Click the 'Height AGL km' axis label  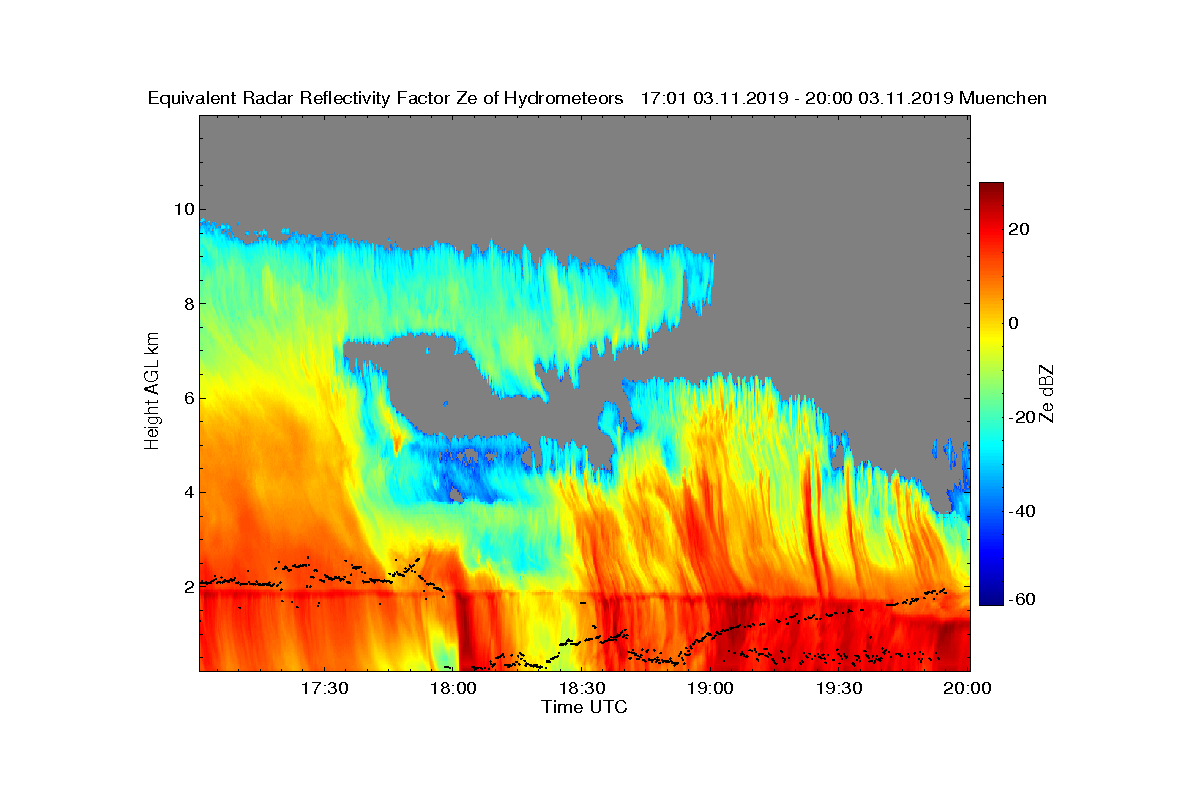coord(152,392)
